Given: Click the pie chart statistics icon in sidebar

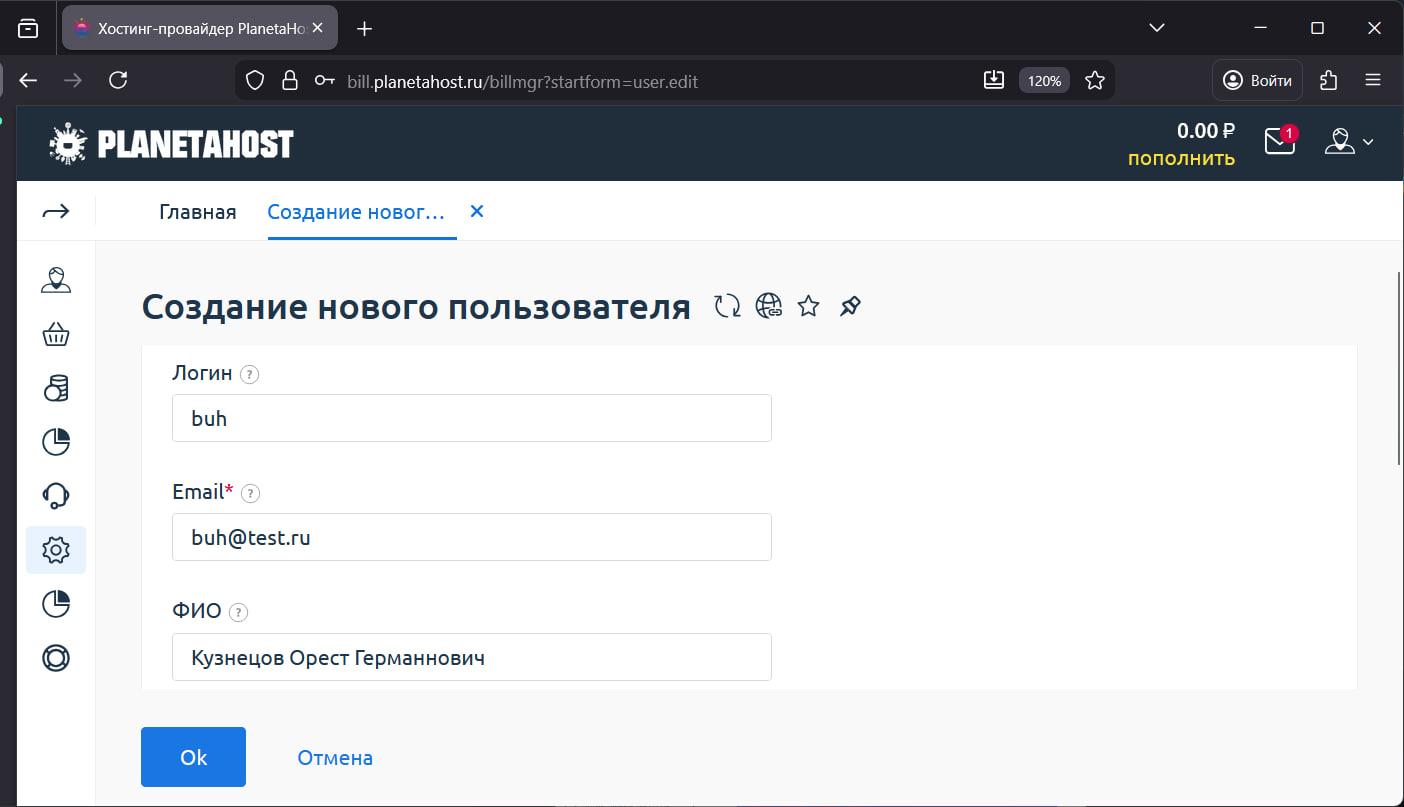Looking at the screenshot, I should point(56,441).
